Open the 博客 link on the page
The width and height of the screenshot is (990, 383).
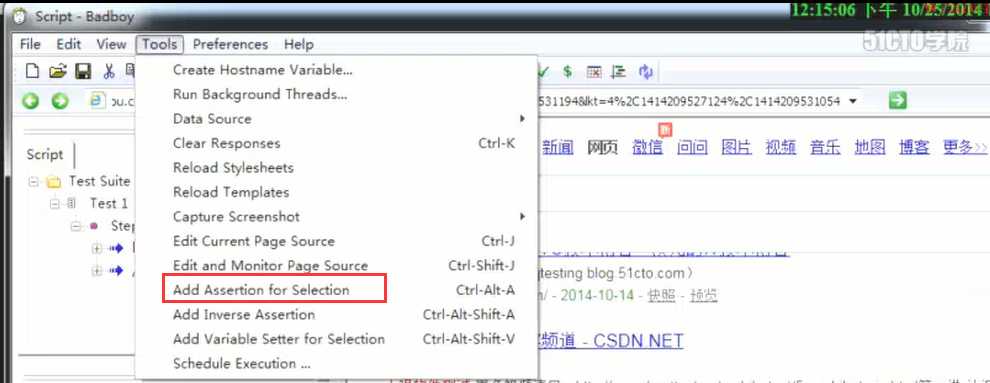point(914,148)
